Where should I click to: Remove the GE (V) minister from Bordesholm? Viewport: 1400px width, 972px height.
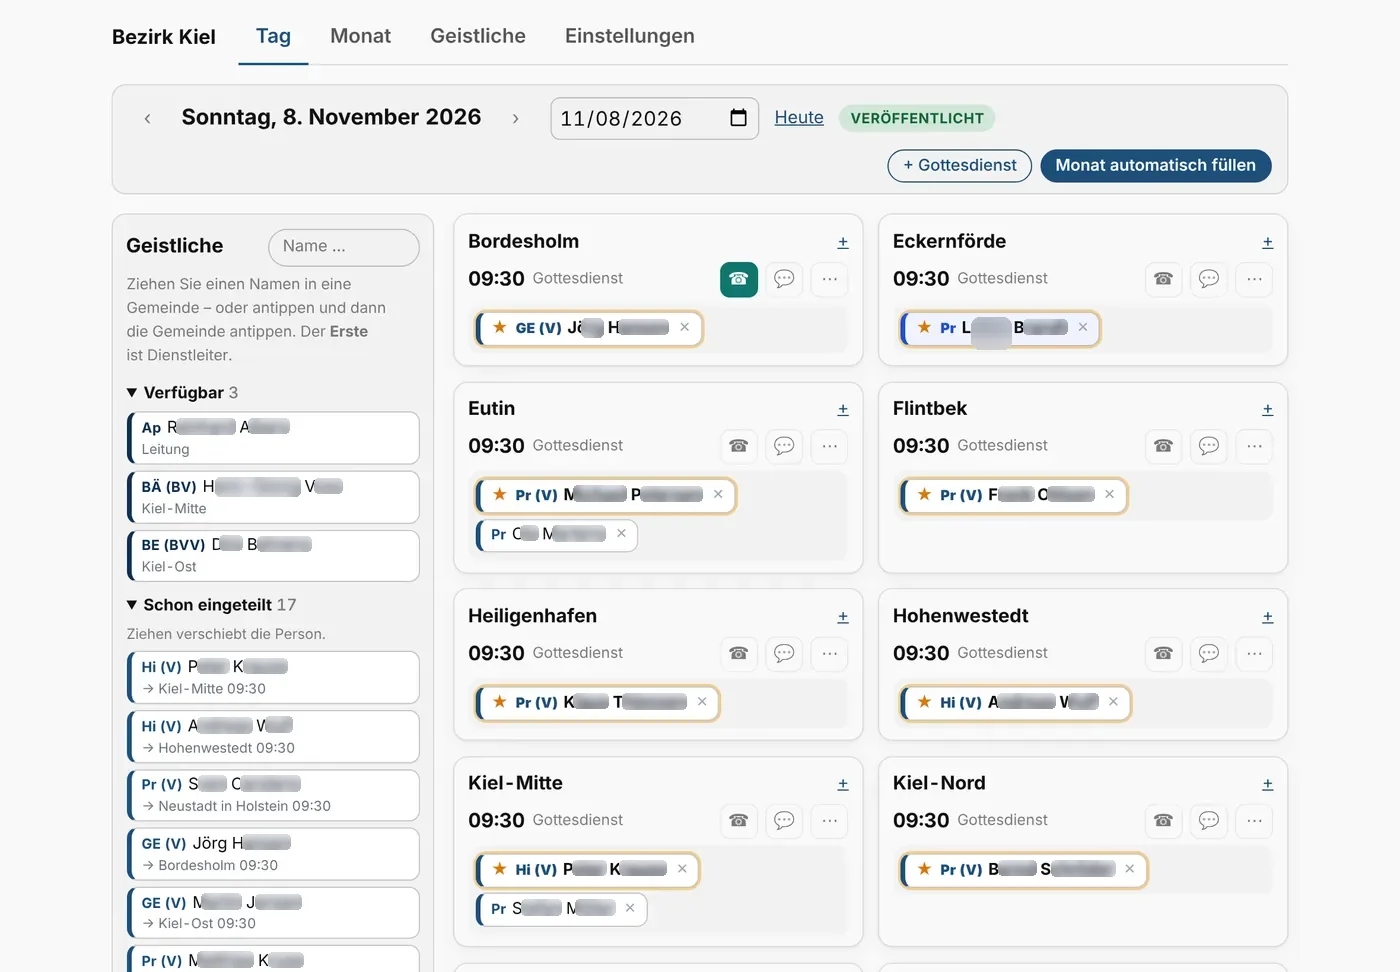pyautogui.click(x=685, y=327)
